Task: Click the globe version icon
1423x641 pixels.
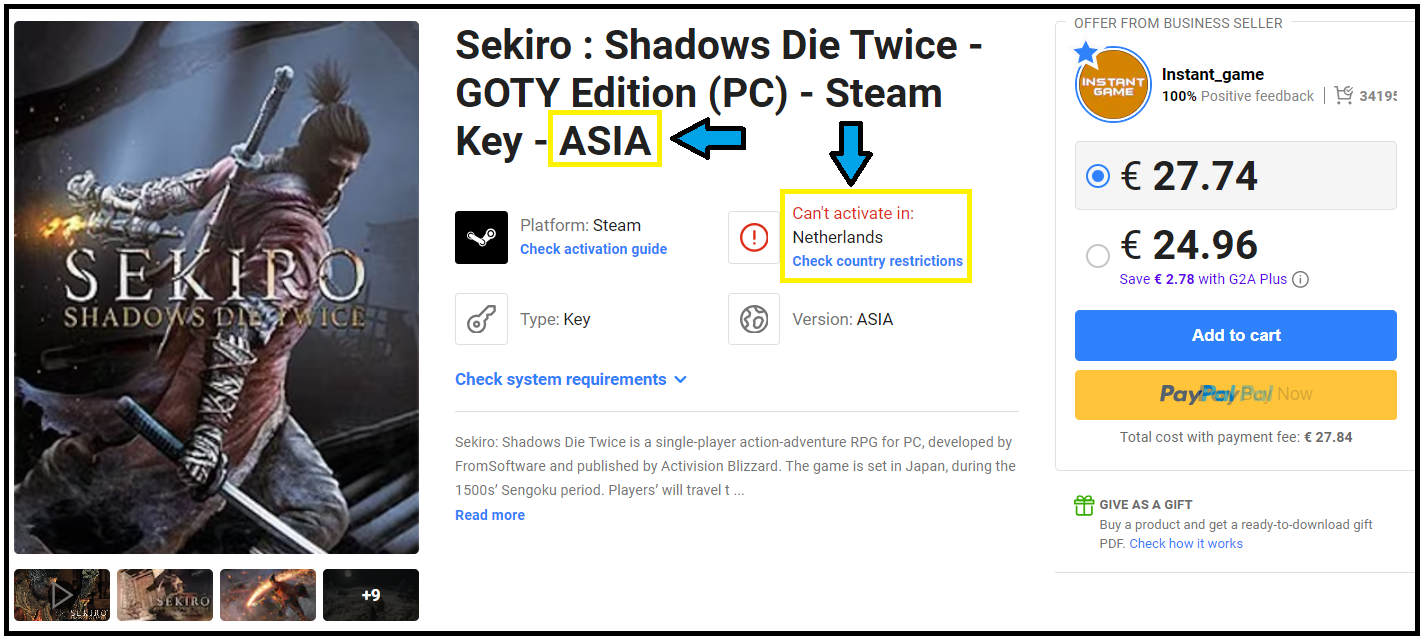Action: (754, 319)
